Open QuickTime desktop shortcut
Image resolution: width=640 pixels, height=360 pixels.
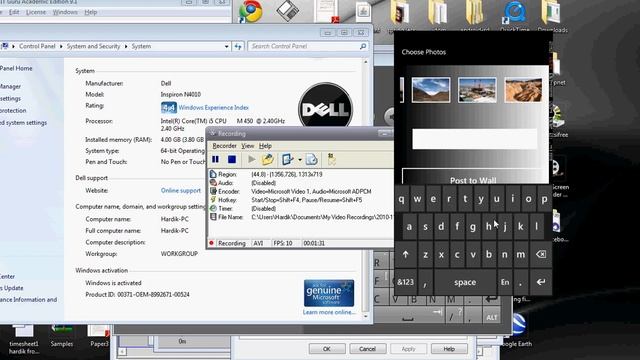(514, 15)
